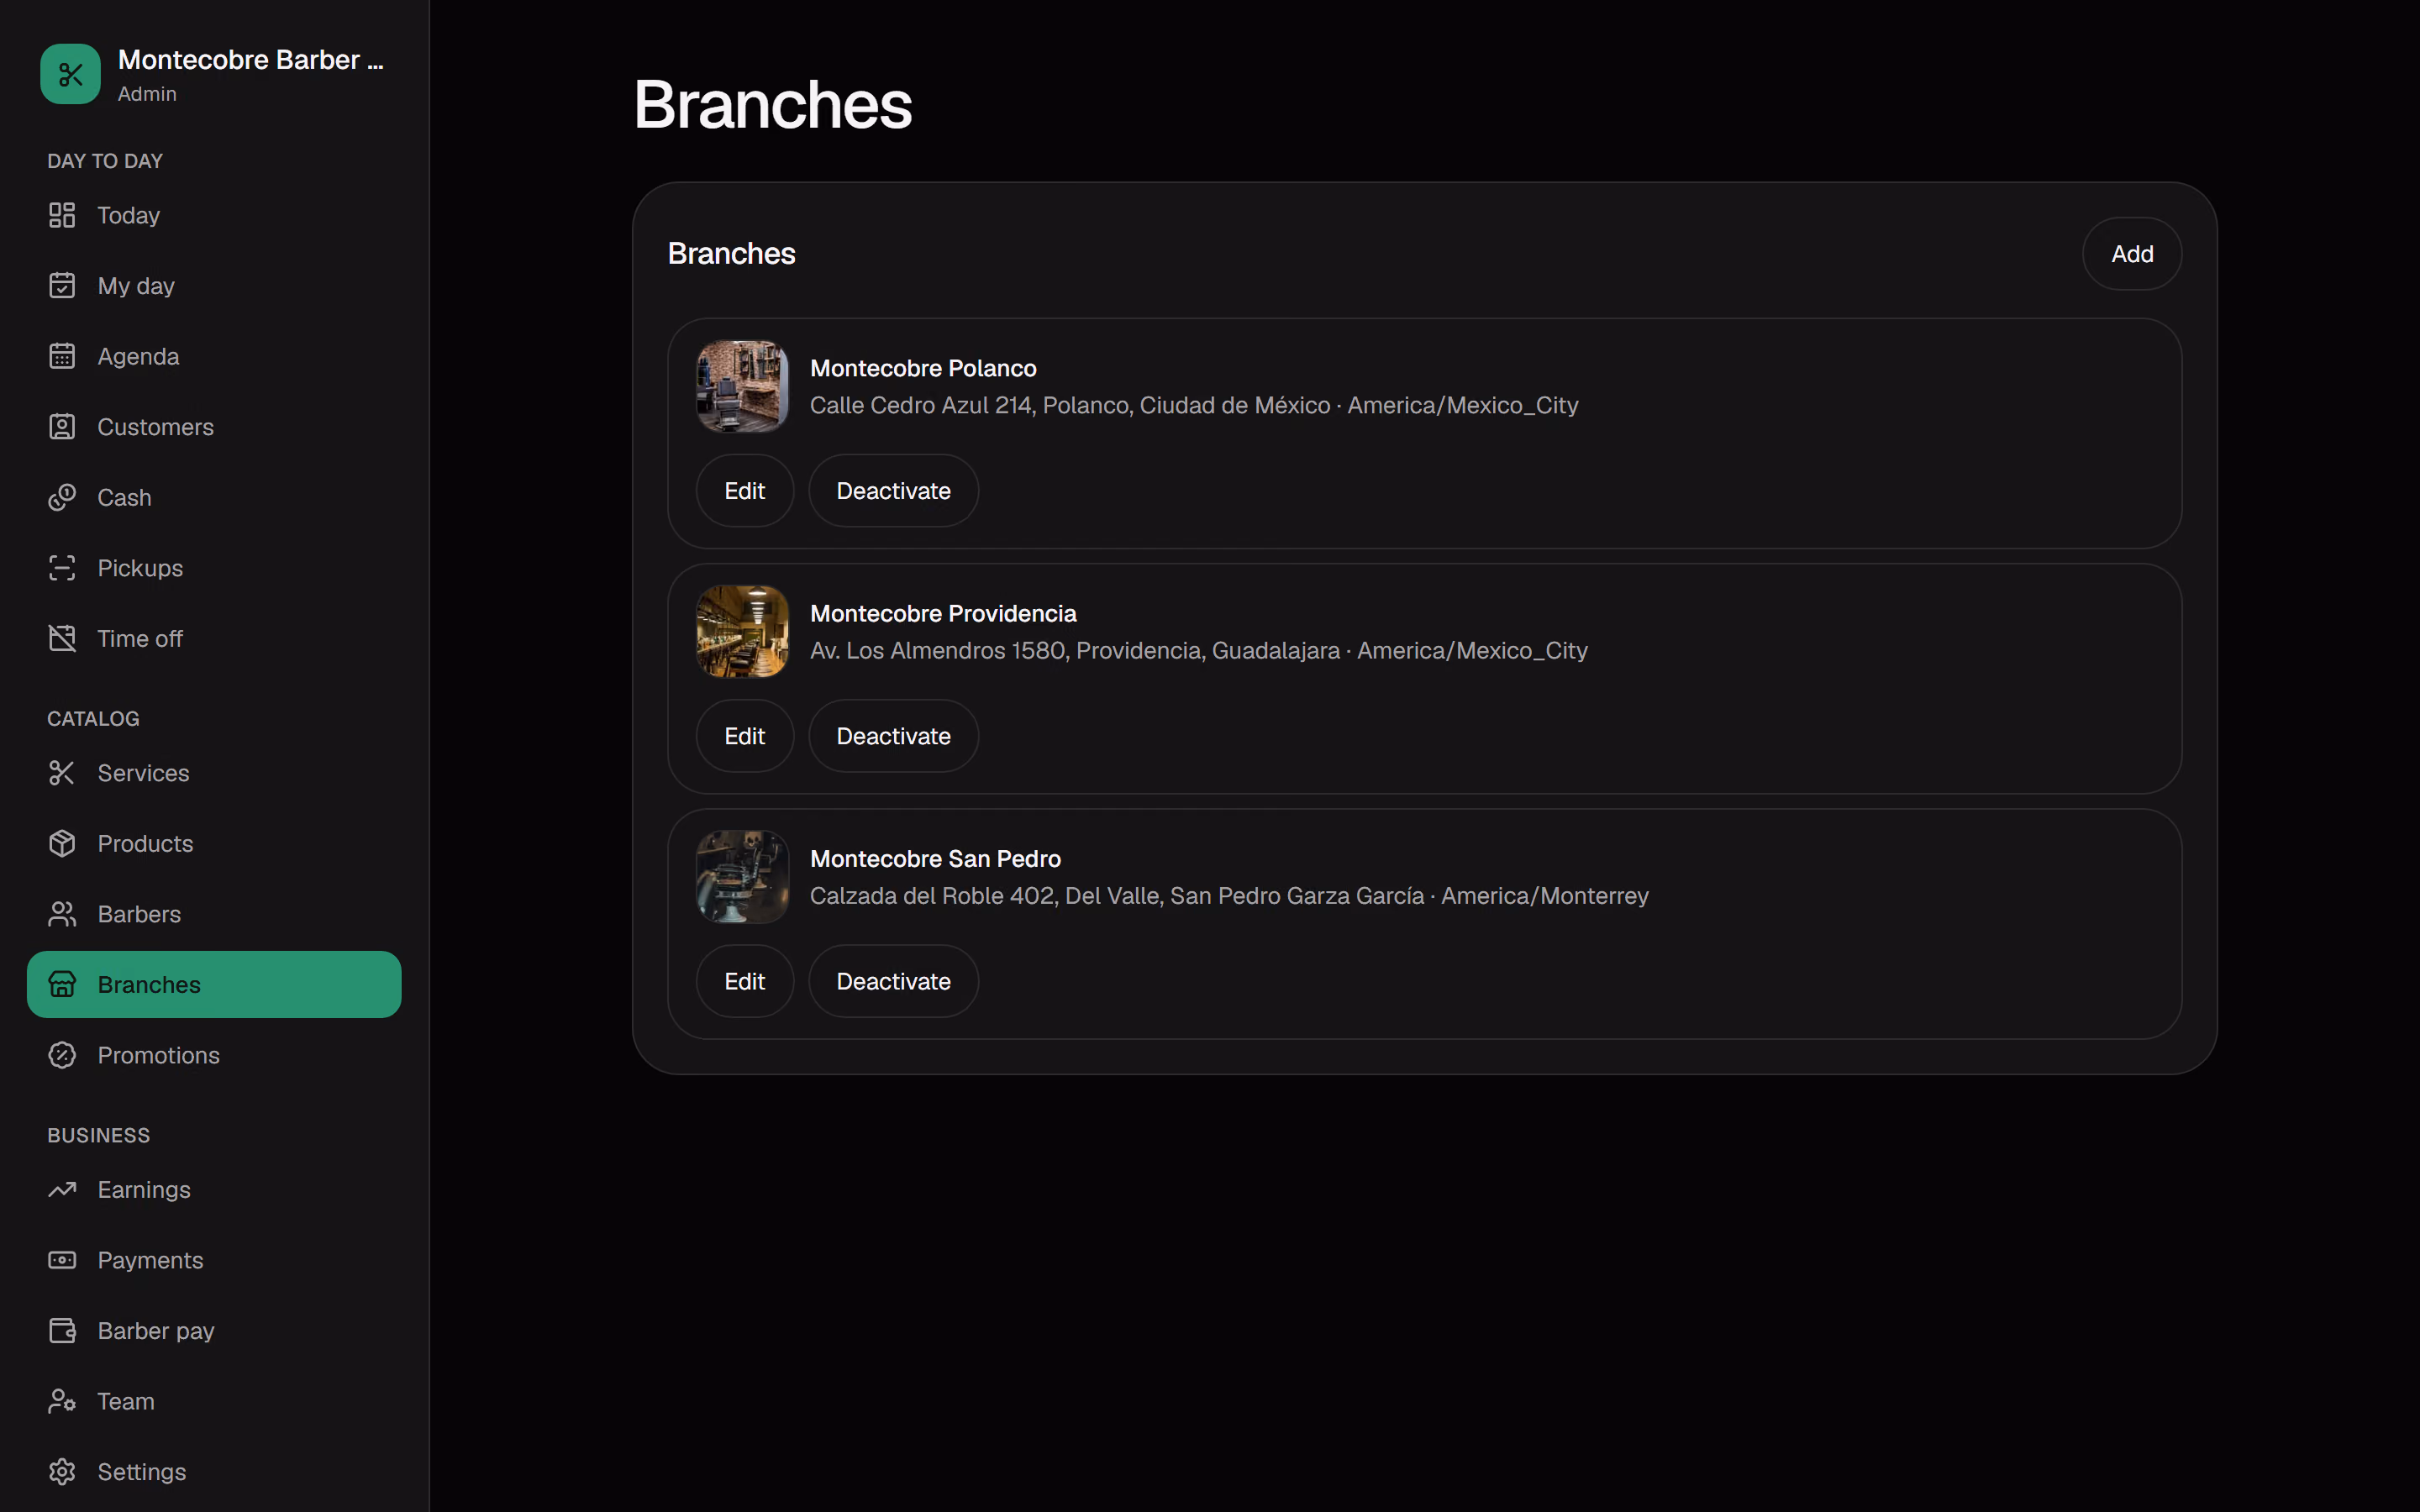Click the Montecobre Polanco branch photo

click(x=743, y=386)
